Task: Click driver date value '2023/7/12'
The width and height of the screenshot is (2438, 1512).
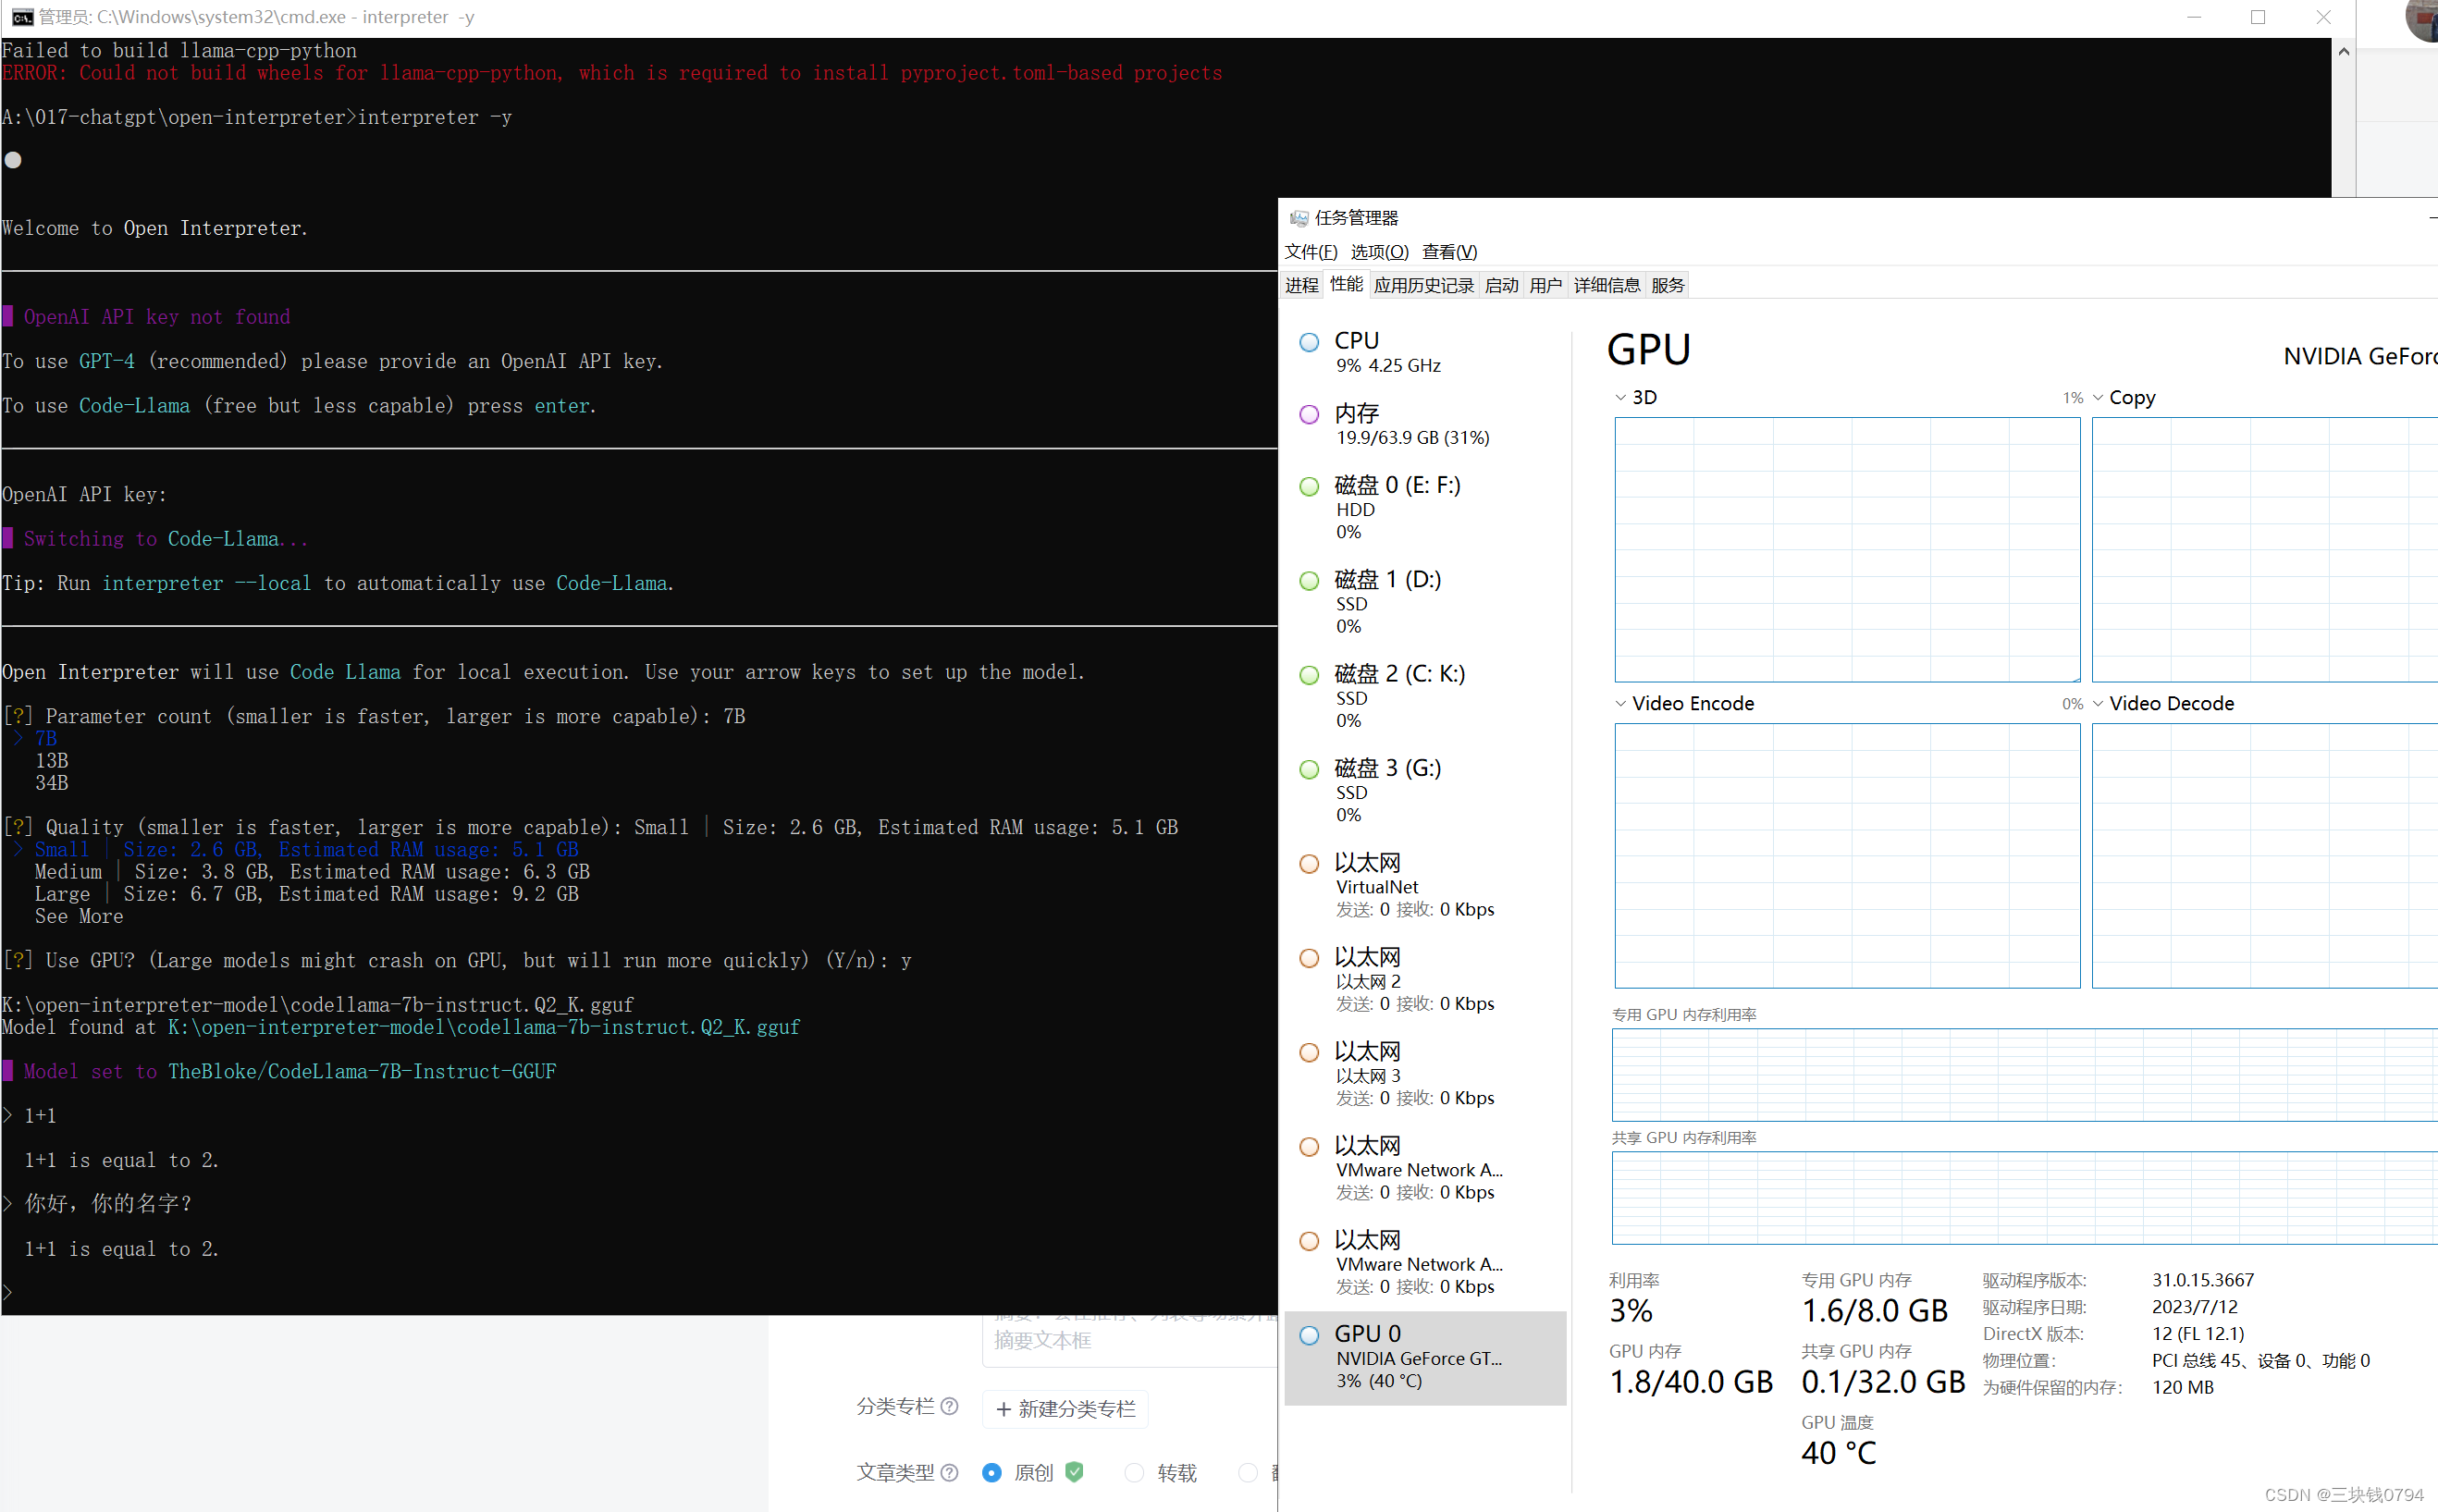Action: tap(2194, 1306)
